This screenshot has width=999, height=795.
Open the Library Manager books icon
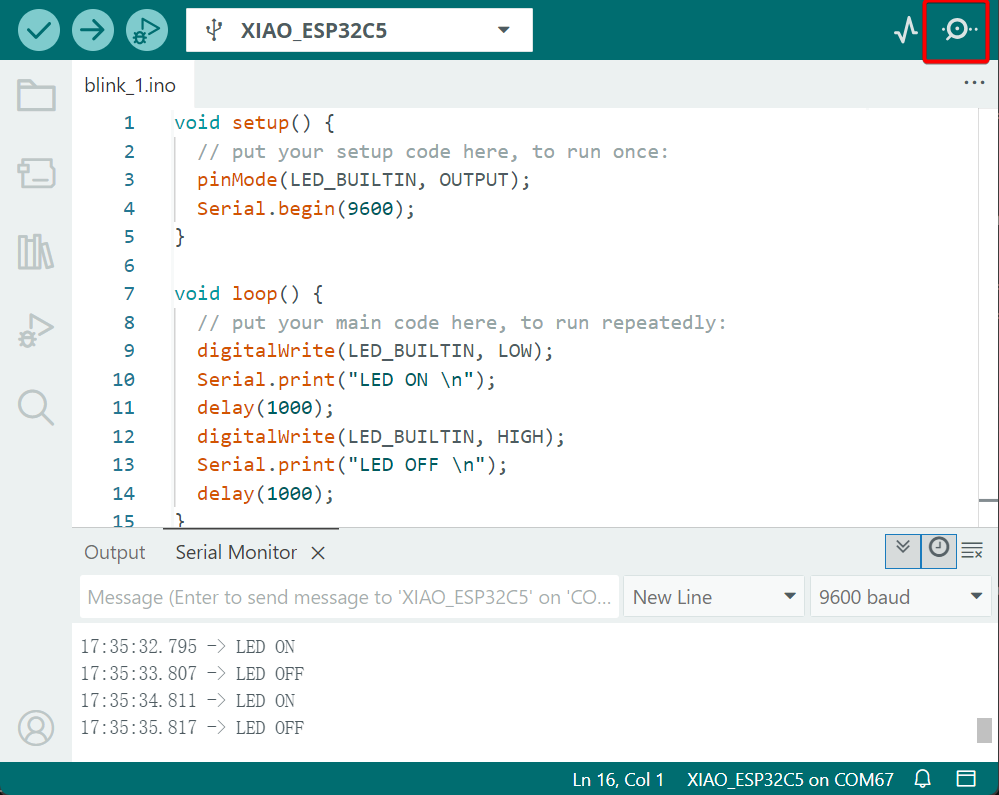point(36,252)
